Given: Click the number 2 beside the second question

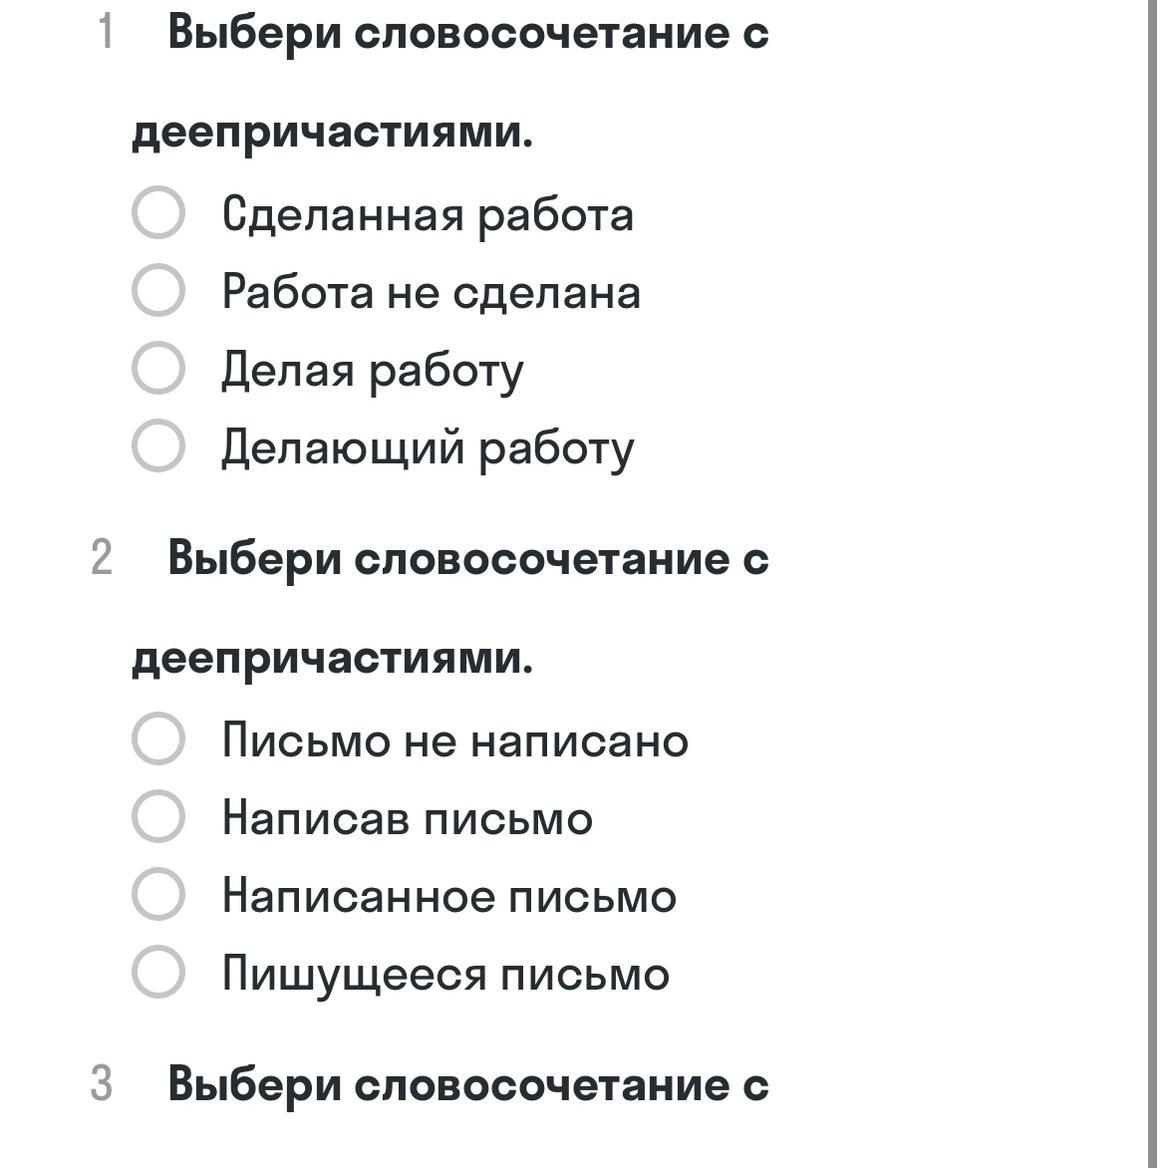Looking at the screenshot, I should click(x=101, y=558).
